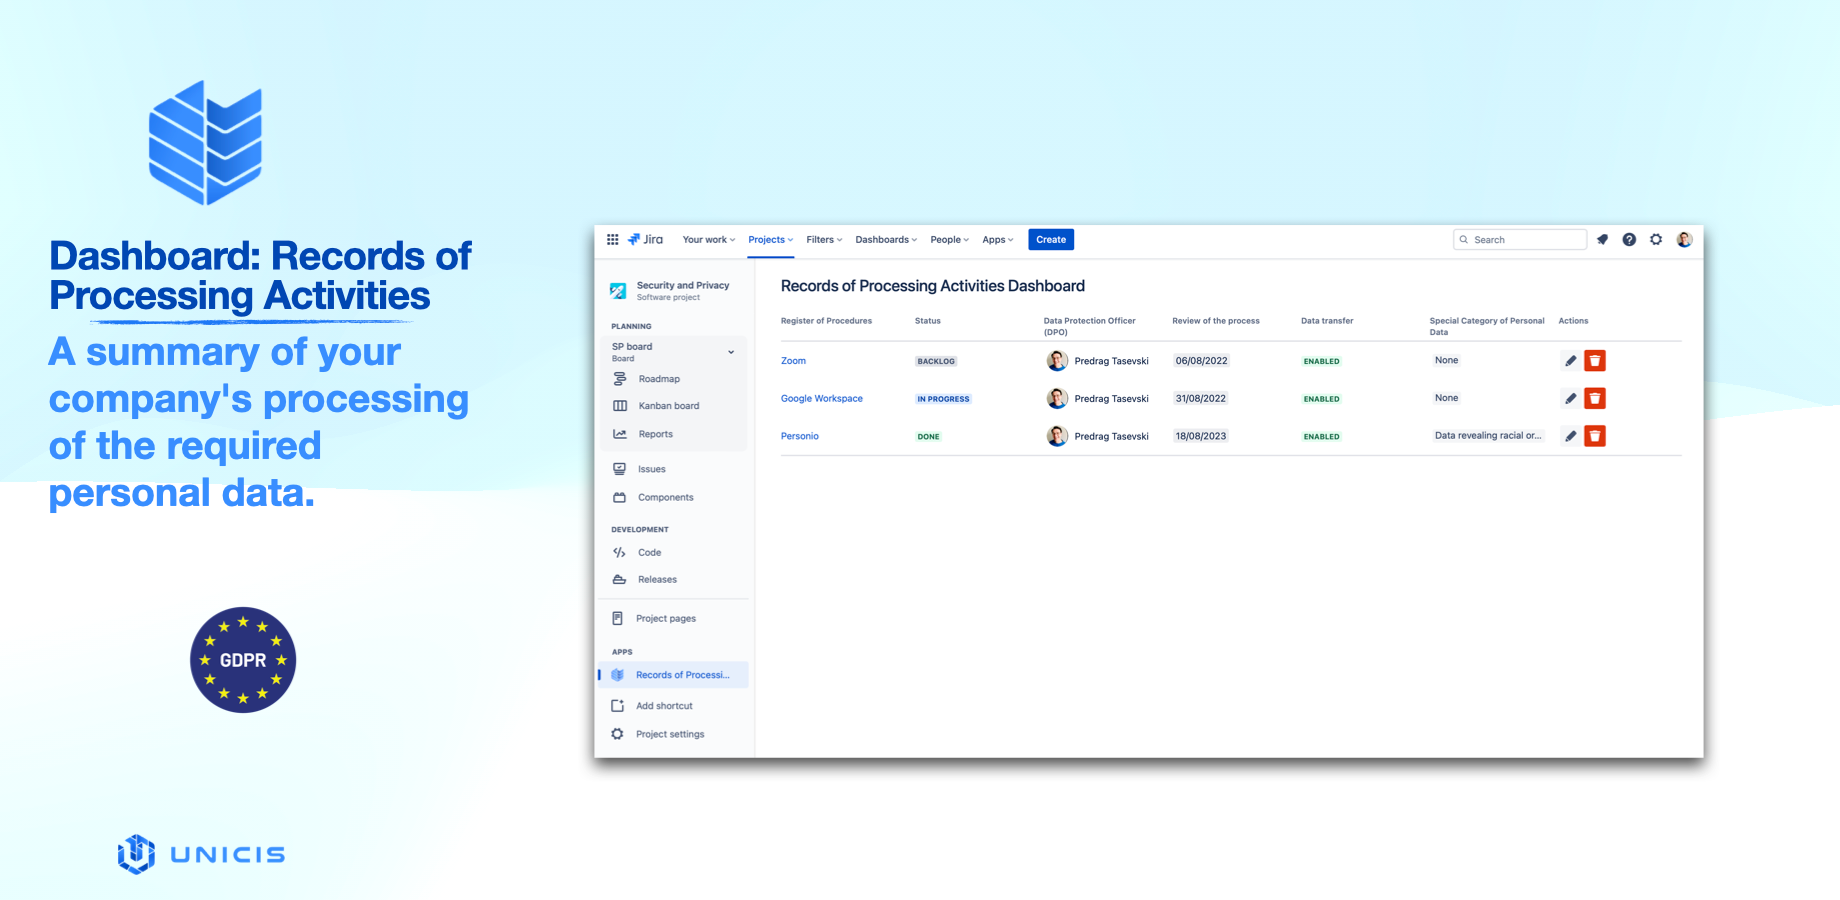
Task: Click the Data Protection Officer (DPO) column header
Action: tap(1090, 326)
